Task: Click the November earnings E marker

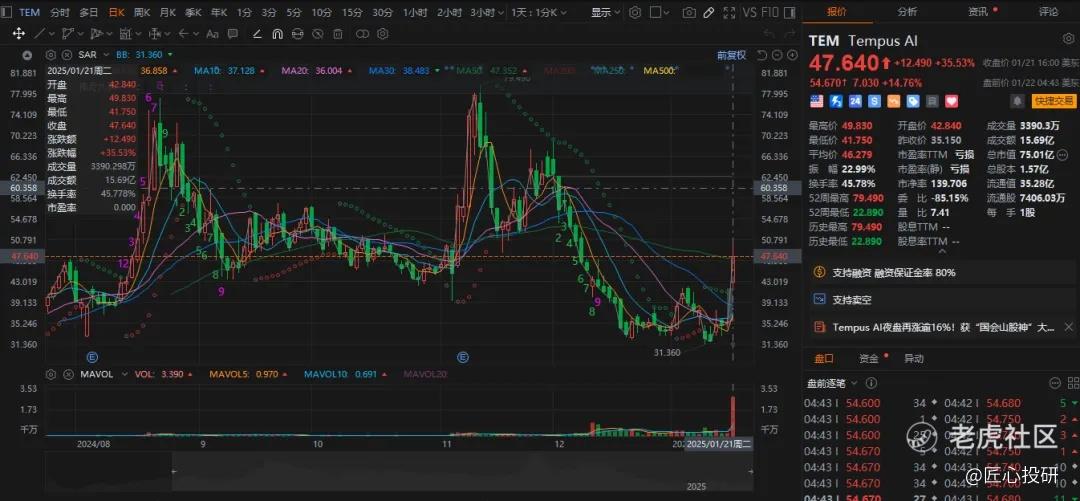Action: (463, 356)
